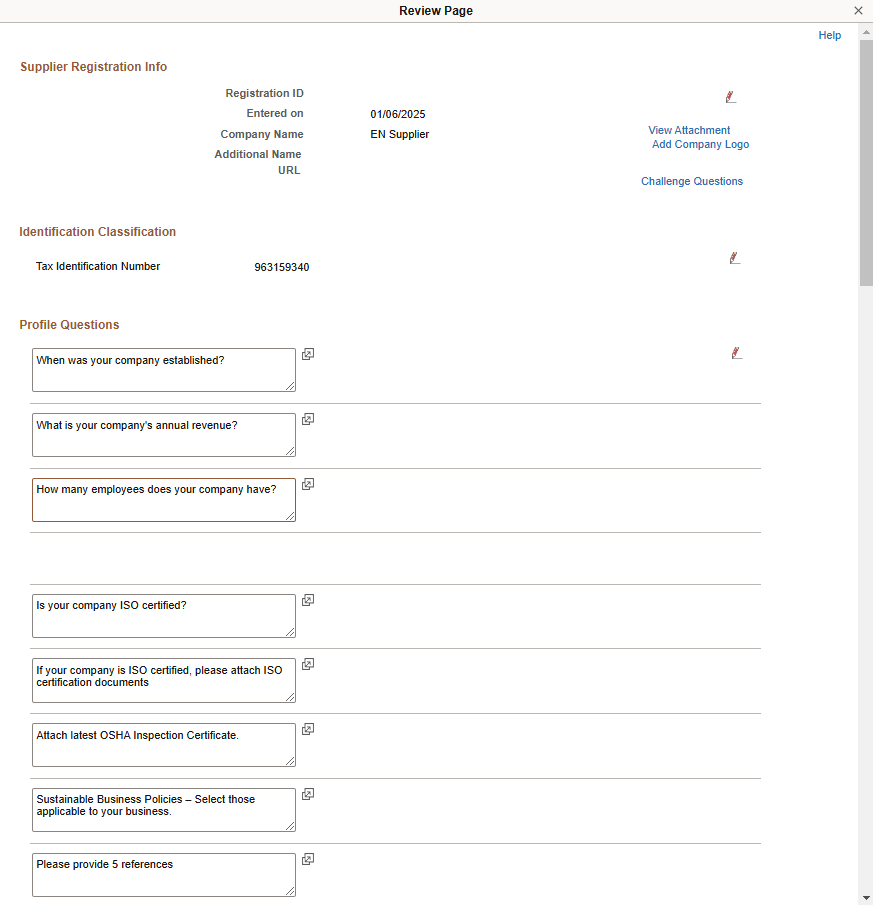Click the 'When was your company established?' text box
Screen dimensions: 873x905
point(164,370)
